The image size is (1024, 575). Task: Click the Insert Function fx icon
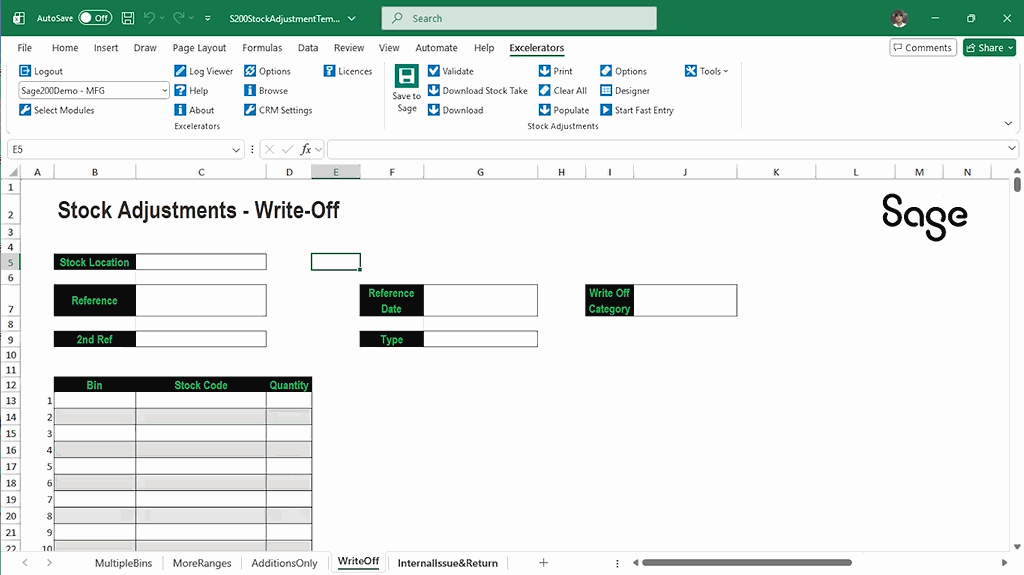click(x=306, y=150)
